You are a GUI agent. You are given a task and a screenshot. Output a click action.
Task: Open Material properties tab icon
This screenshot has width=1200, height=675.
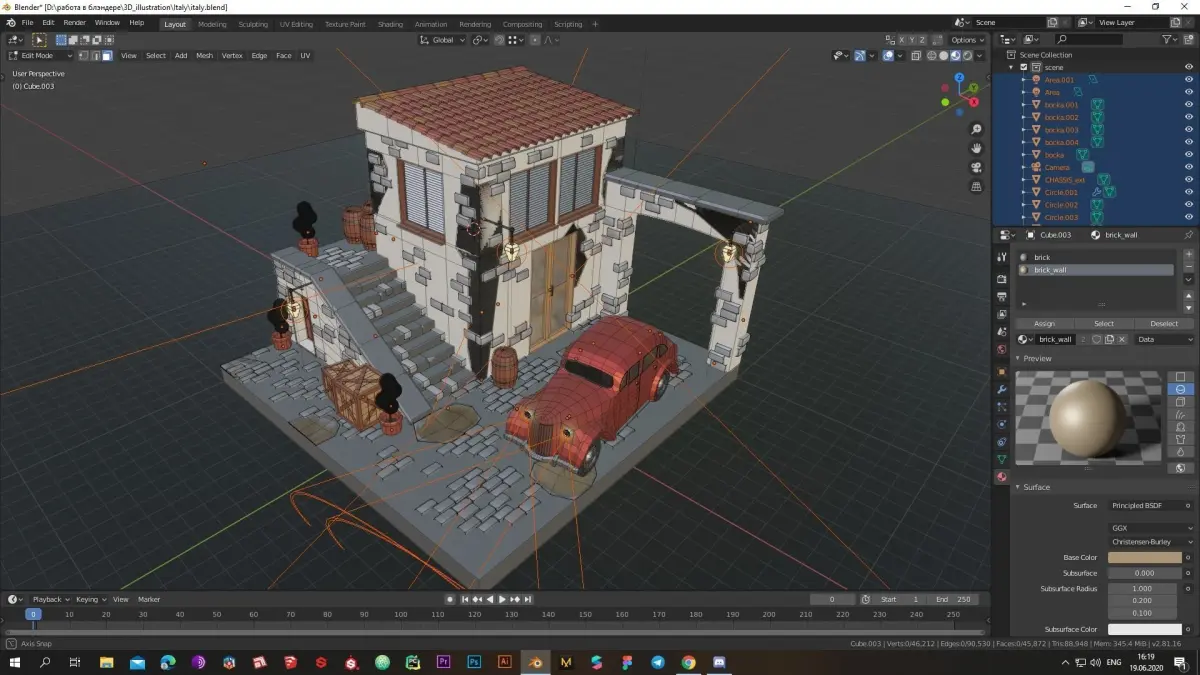coord(1002,477)
